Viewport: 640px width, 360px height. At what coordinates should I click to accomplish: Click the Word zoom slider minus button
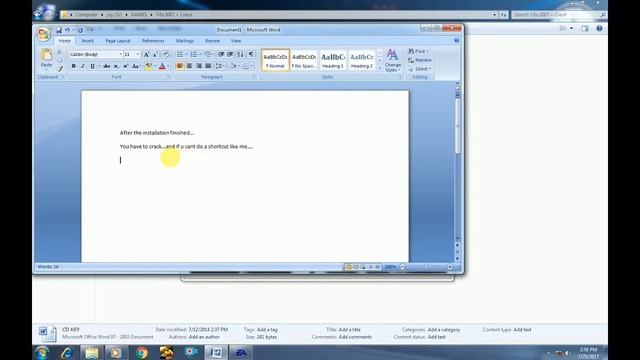[402, 267]
